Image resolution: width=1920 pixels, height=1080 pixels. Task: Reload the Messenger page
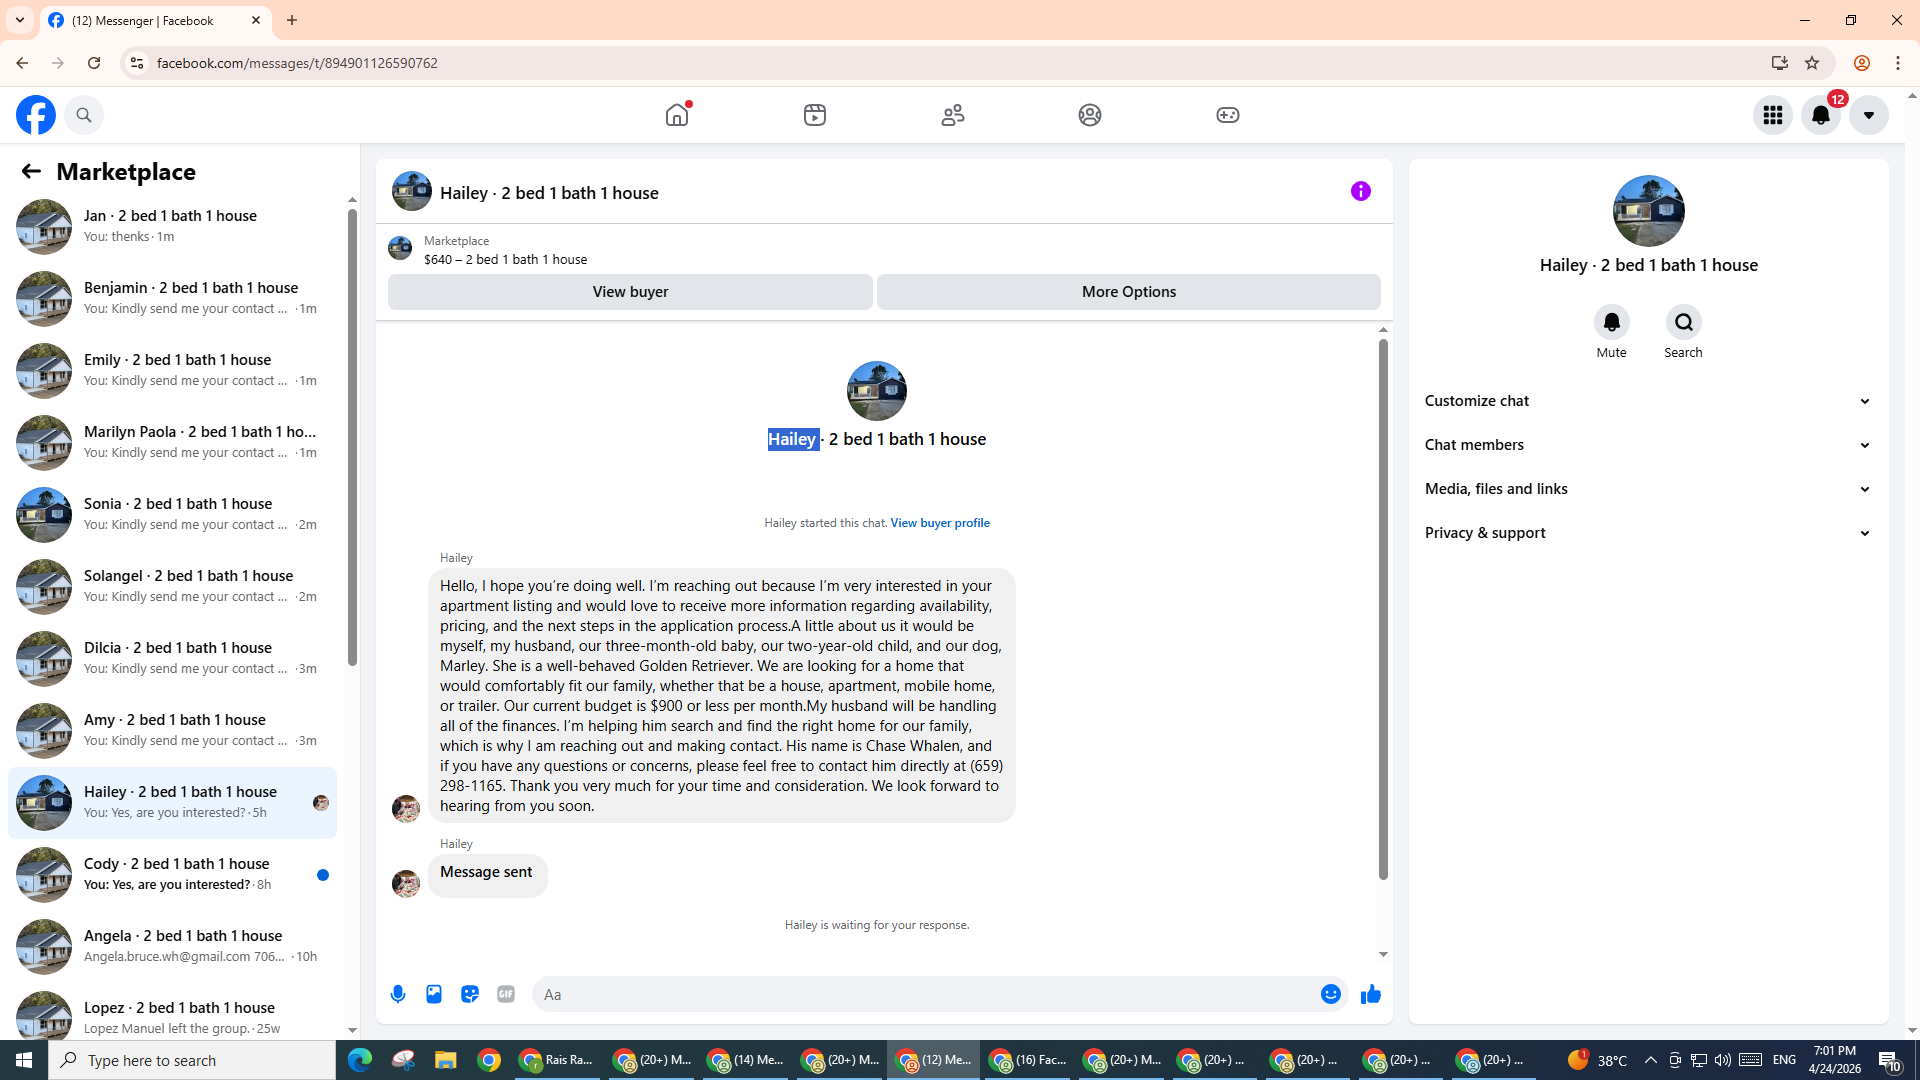pos(94,63)
